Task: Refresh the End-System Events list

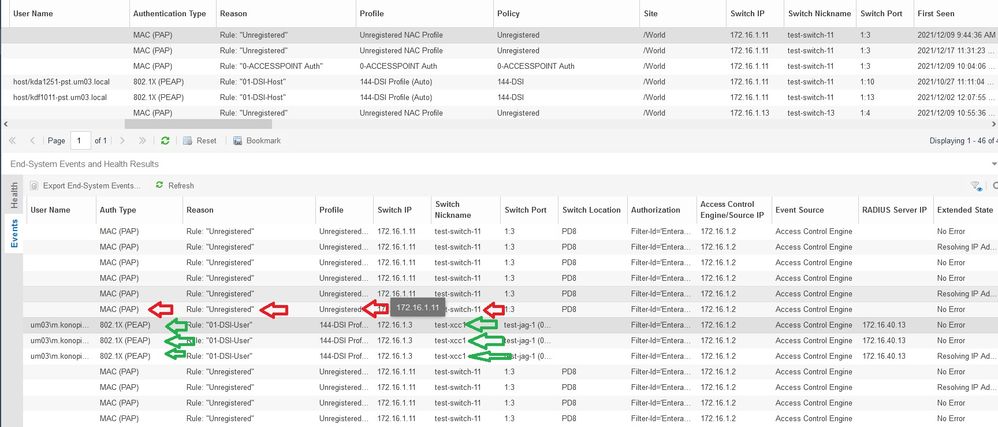Action: click(175, 185)
